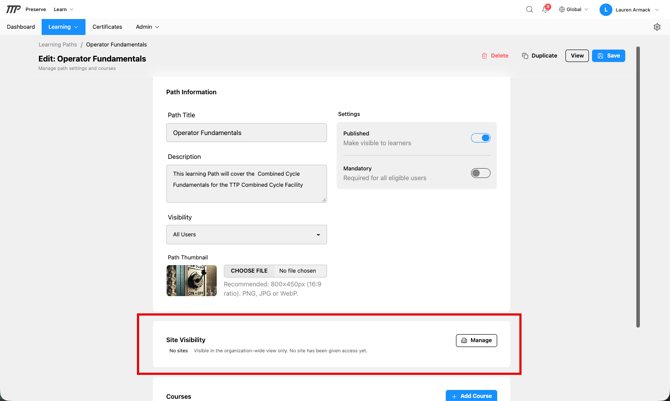The image size is (670, 401).
Task: Click into the Path Title field
Action: coord(247,133)
